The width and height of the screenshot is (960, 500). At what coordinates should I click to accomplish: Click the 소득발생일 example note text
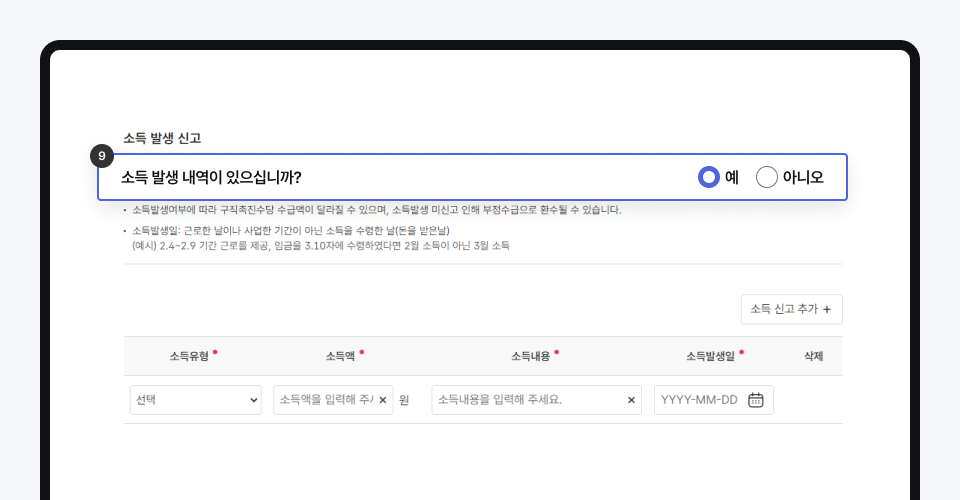pyautogui.click(x=320, y=245)
